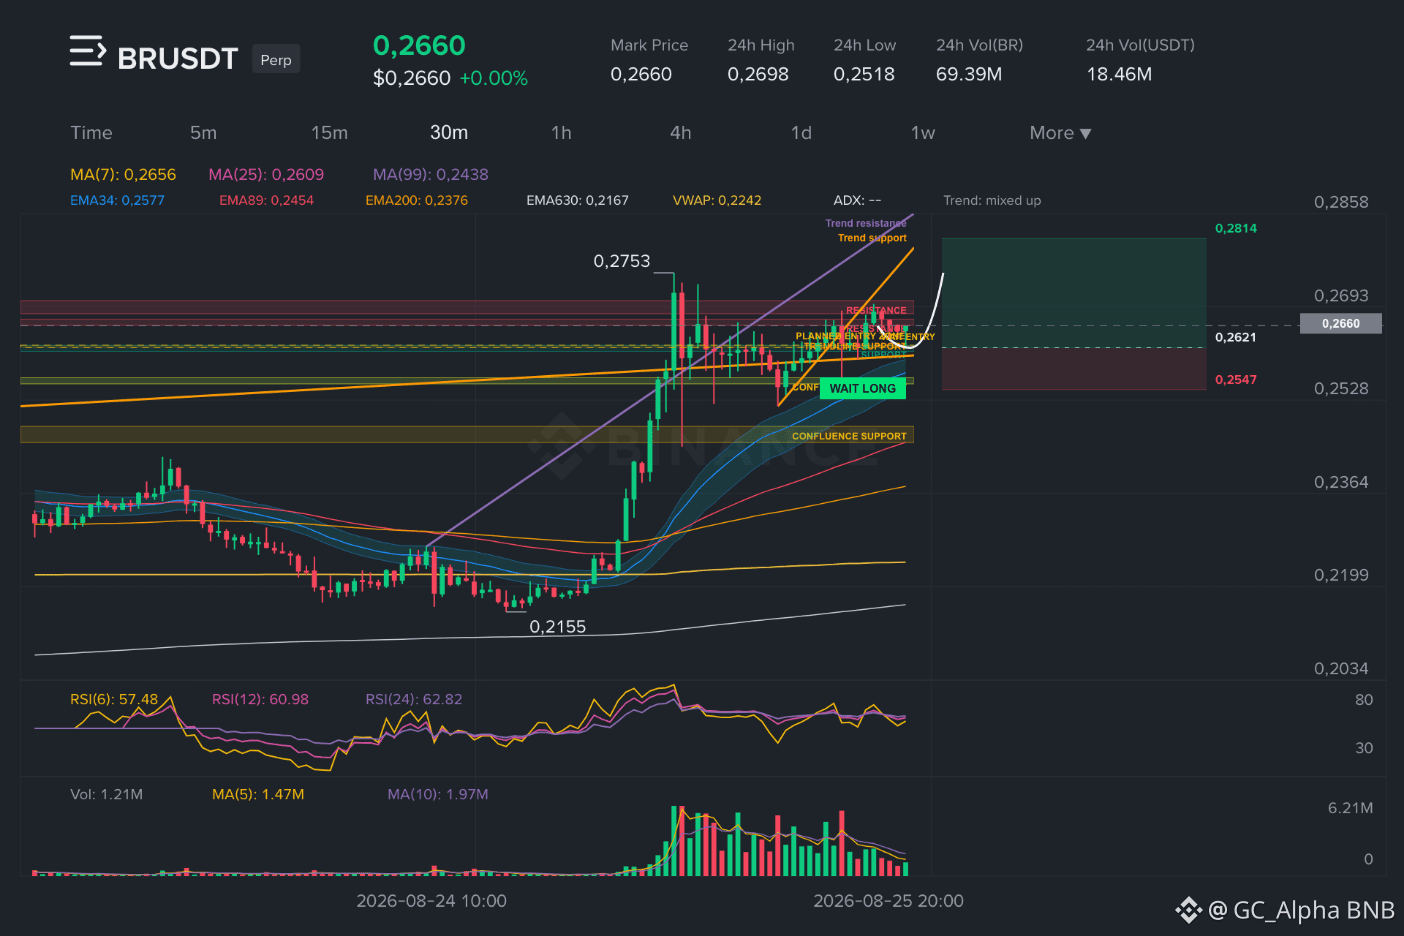Screen dimensions: 1404x936
Task: Click the ADX indicator label
Action: pos(857,200)
